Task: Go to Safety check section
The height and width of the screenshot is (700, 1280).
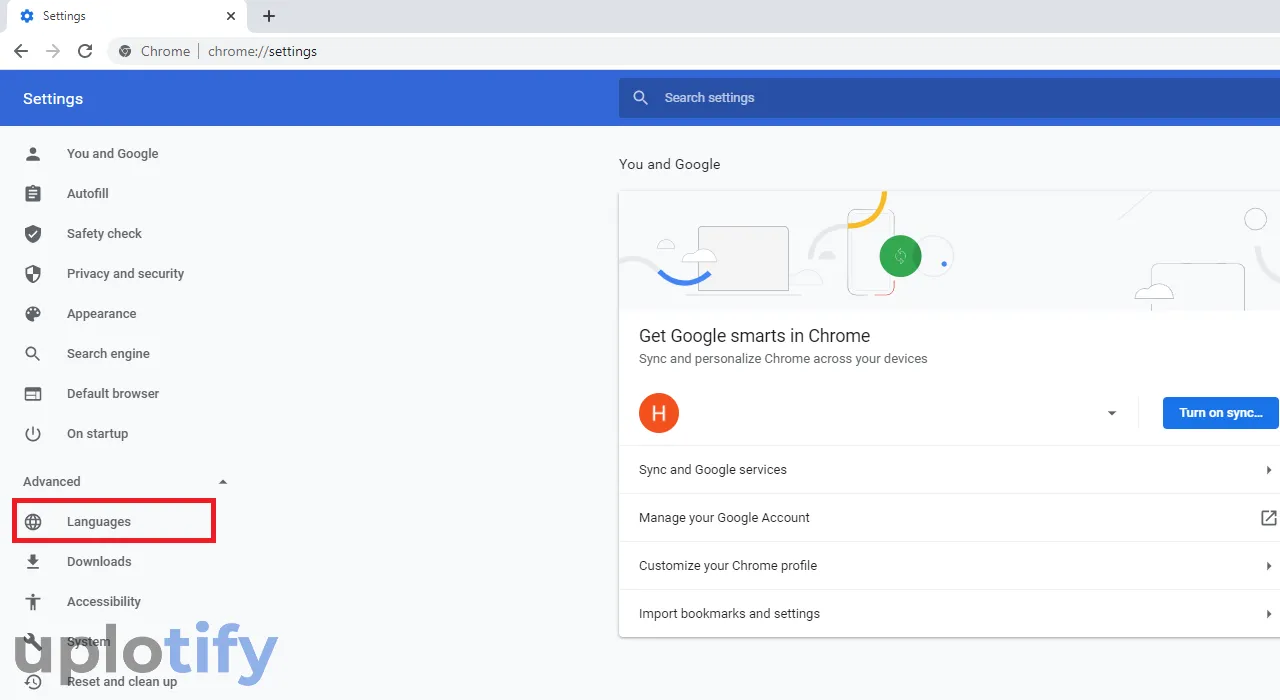Action: 104,234
